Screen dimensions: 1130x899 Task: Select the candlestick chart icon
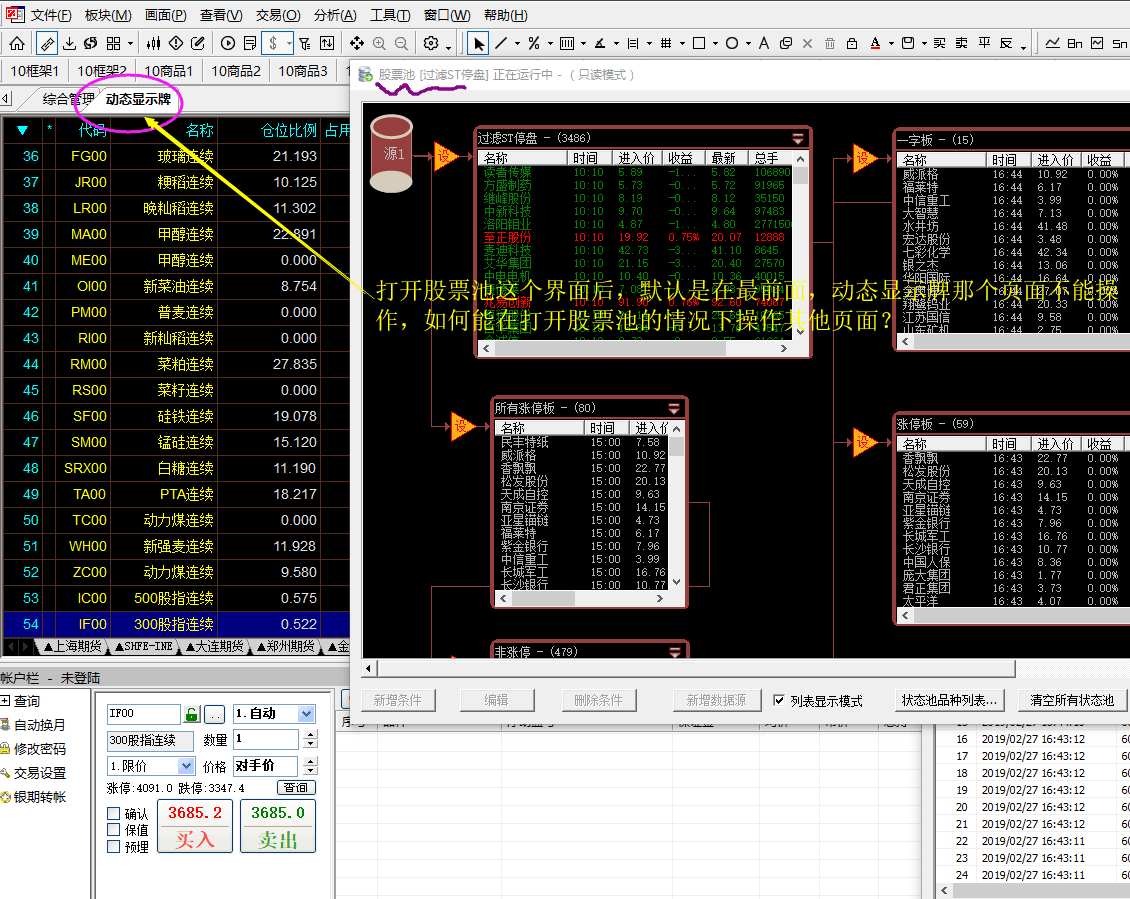(154, 43)
